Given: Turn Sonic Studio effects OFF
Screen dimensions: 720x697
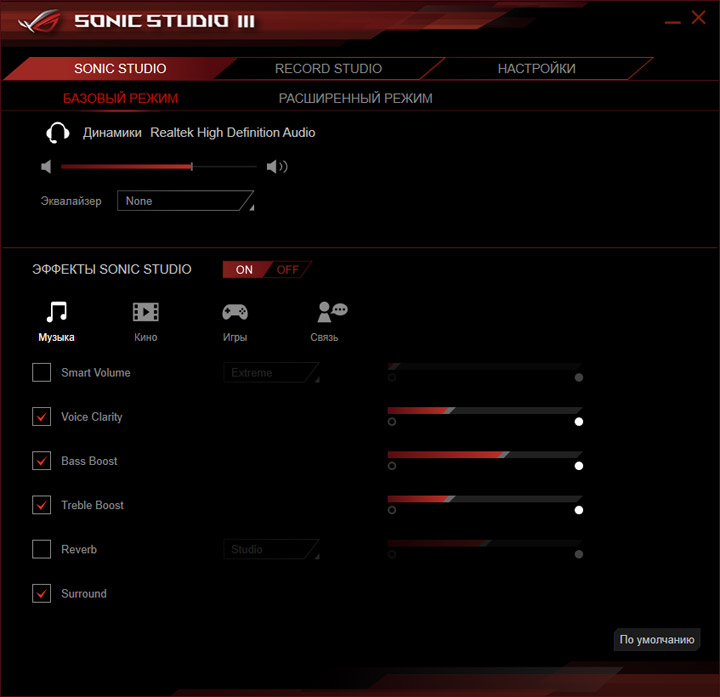Looking at the screenshot, I should pyautogui.click(x=288, y=270).
